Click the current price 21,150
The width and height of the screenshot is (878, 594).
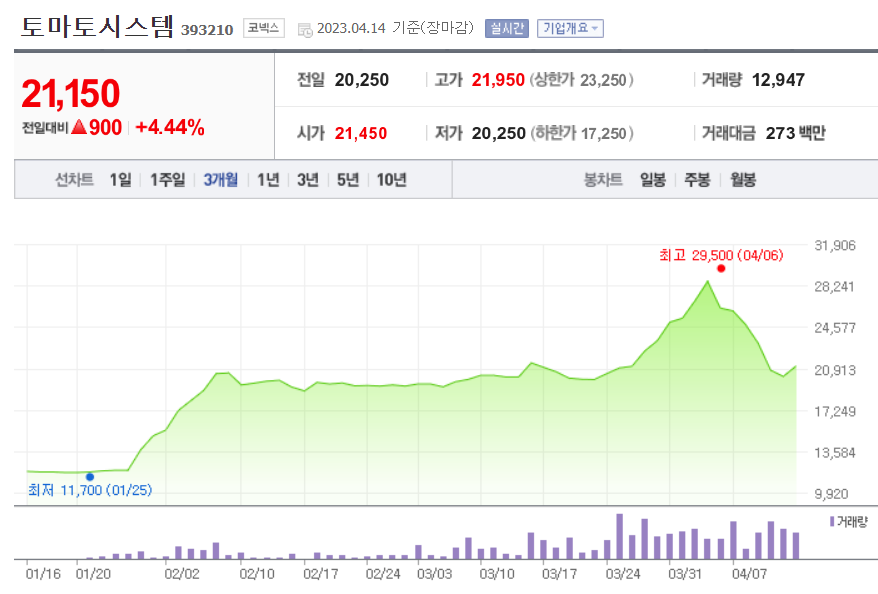tap(71, 93)
